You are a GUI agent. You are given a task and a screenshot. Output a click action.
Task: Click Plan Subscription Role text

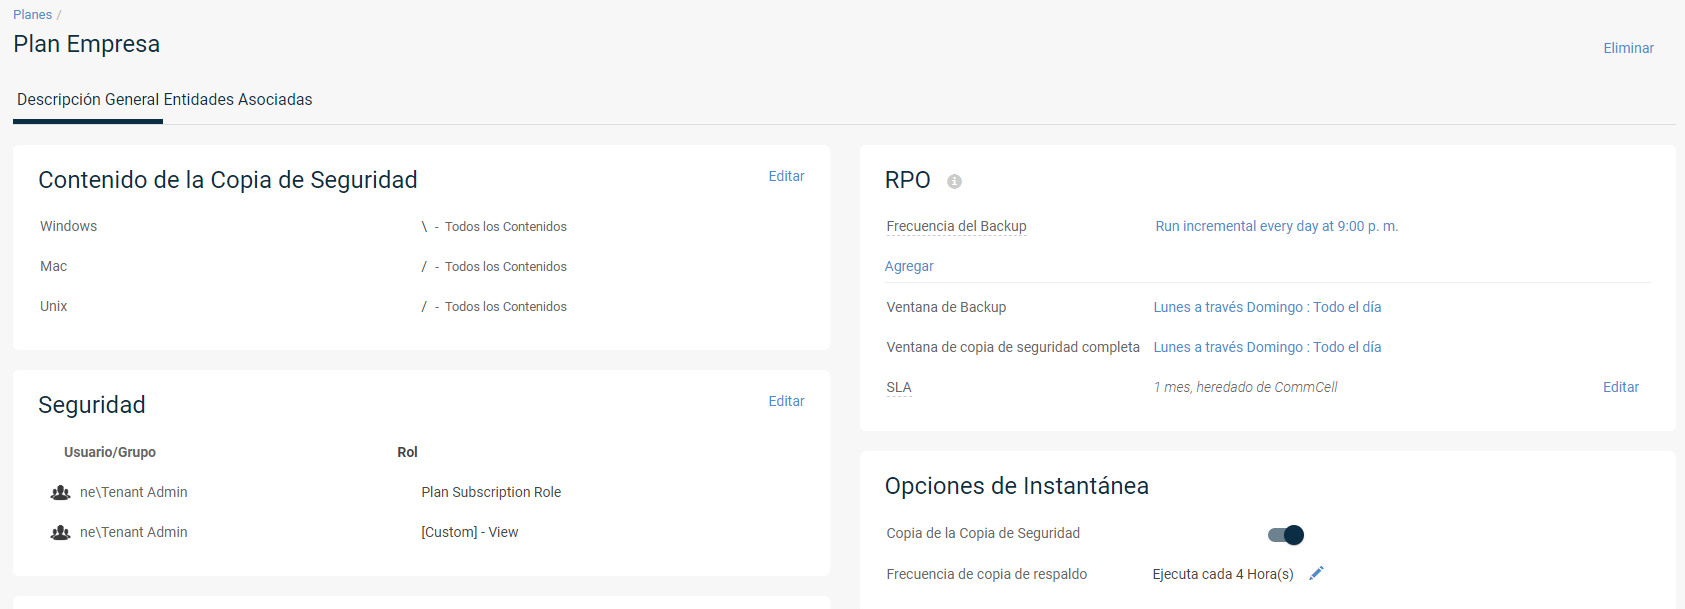pyautogui.click(x=491, y=492)
